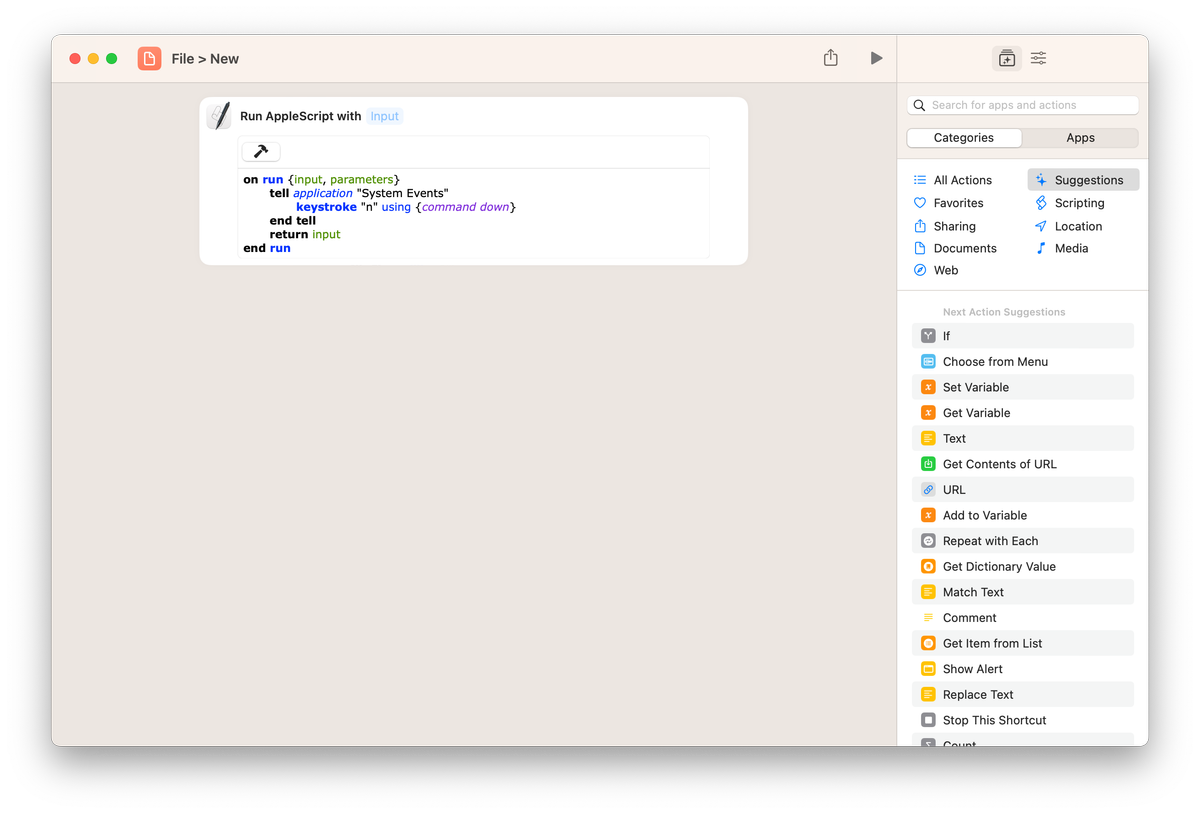
Task: Click the Stop This Shortcut icon
Action: tap(928, 720)
